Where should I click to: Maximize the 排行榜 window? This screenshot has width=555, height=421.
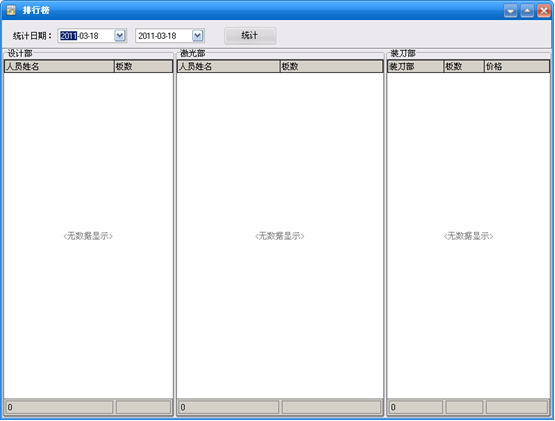[x=527, y=11]
